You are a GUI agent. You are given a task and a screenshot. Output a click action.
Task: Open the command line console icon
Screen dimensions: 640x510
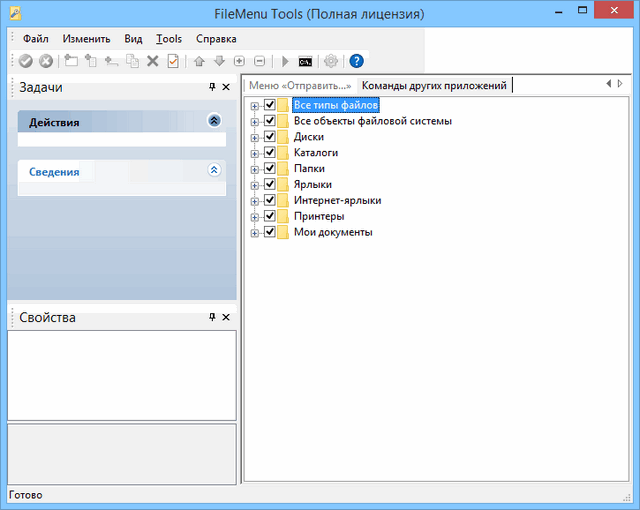click(x=305, y=61)
